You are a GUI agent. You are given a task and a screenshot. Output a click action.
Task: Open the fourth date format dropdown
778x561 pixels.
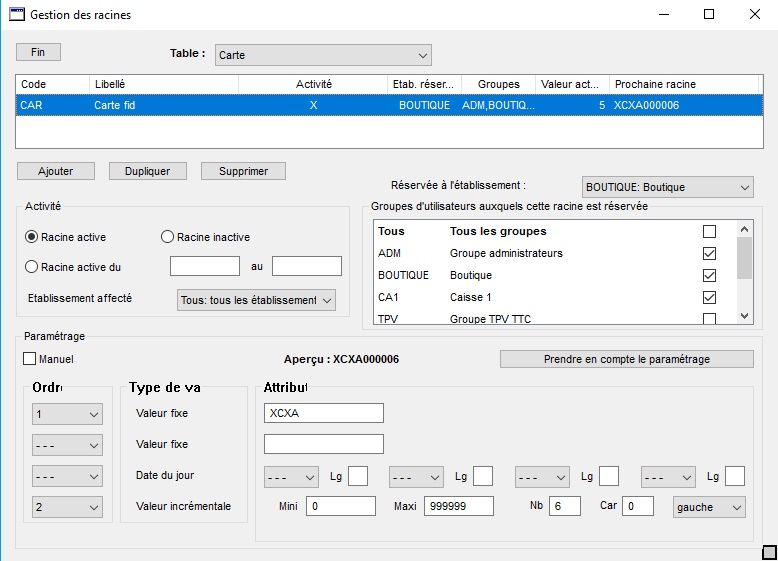[668, 477]
